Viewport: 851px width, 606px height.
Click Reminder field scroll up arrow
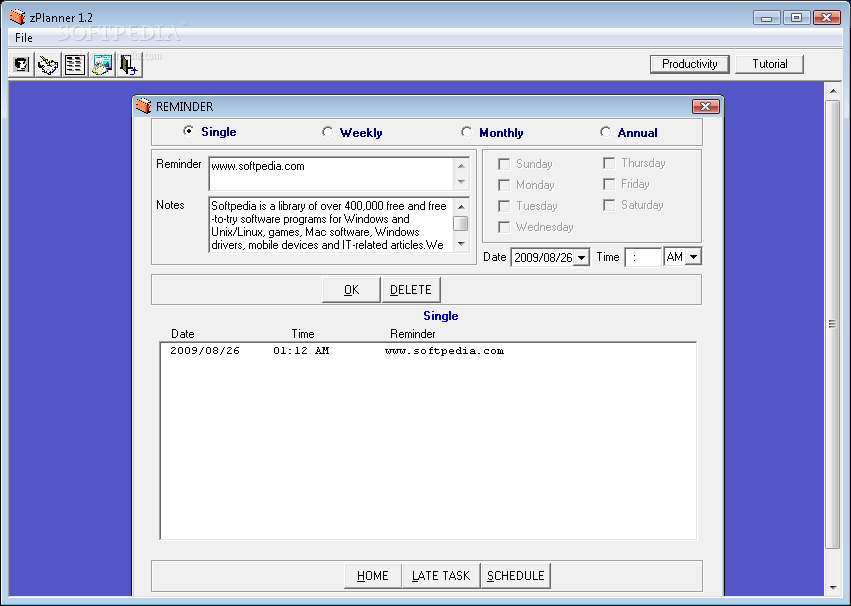coord(461,166)
